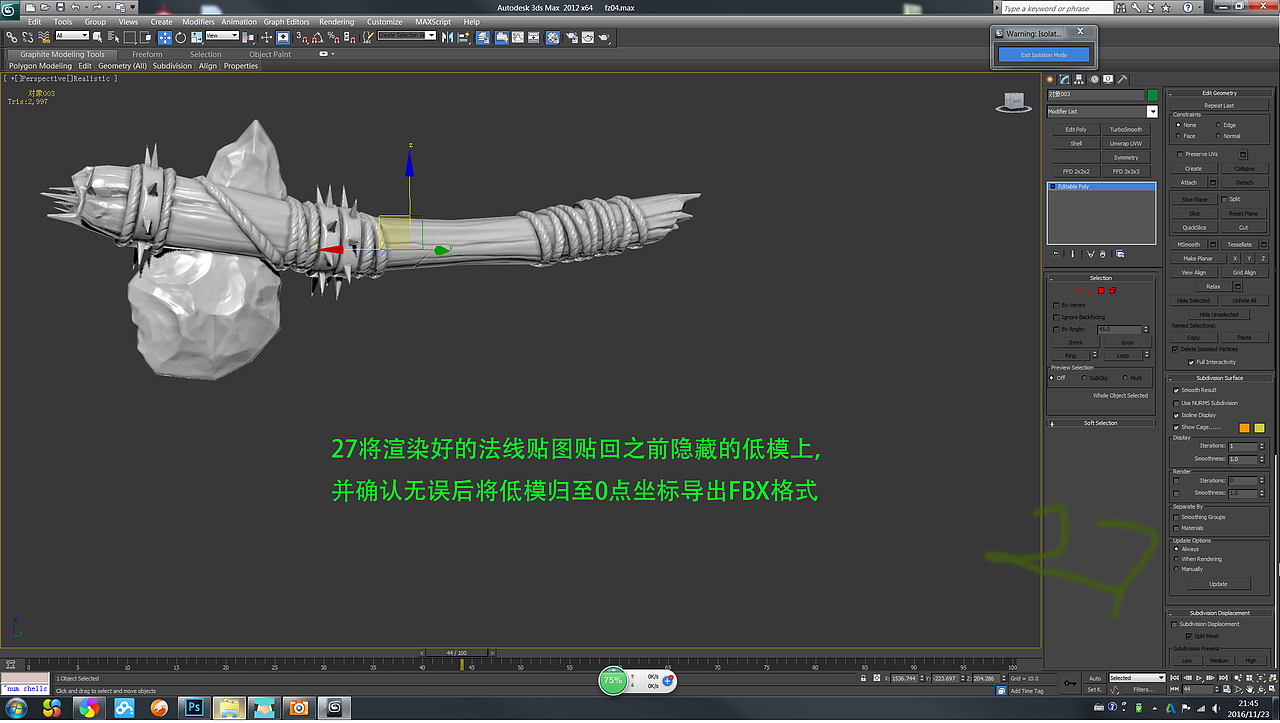Enable the By Vertex checkbox

(x=1056, y=305)
